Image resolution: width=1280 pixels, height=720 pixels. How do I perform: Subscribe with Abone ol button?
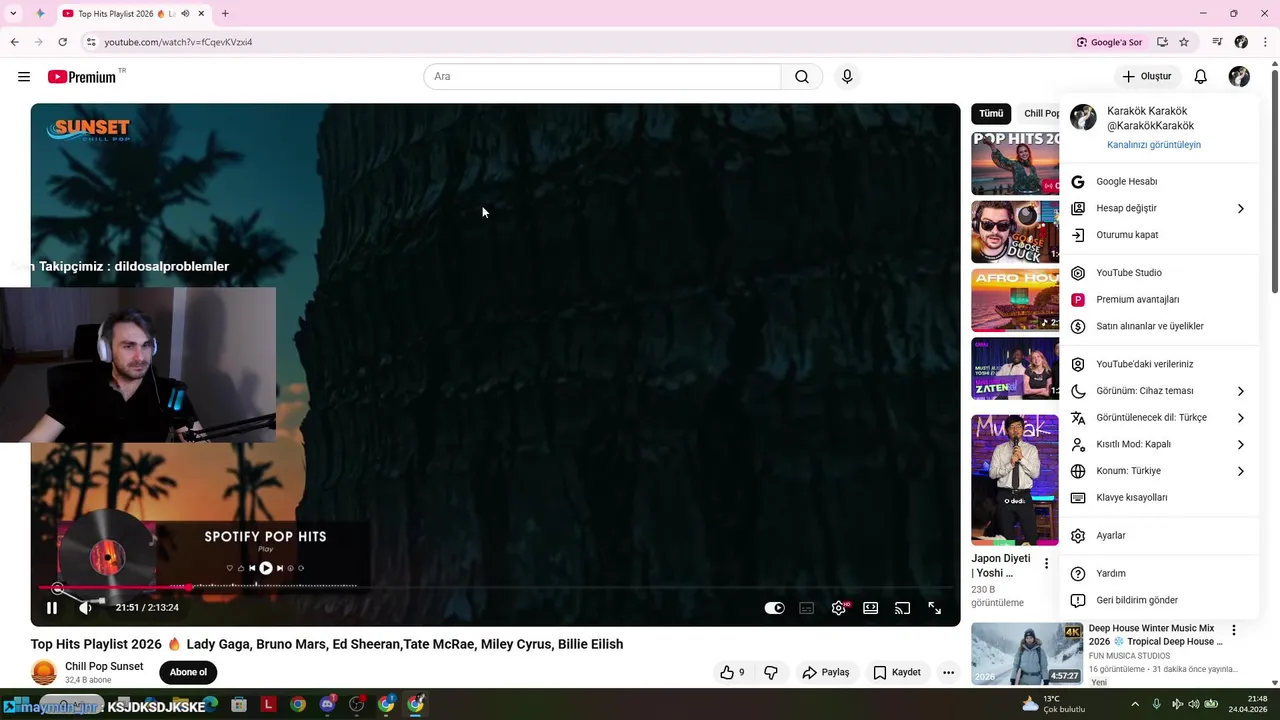click(x=188, y=672)
